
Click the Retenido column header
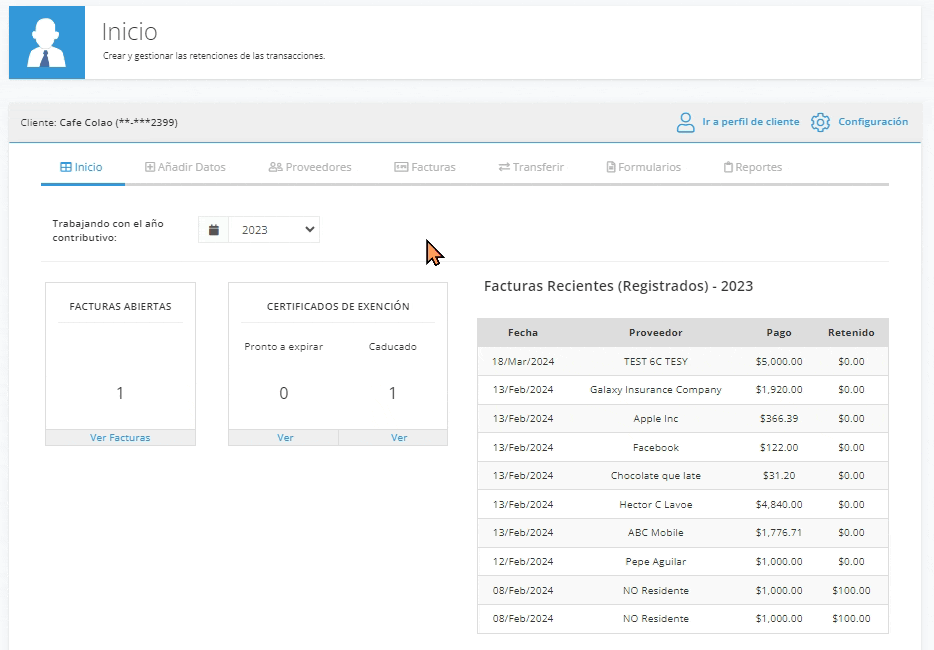point(851,332)
